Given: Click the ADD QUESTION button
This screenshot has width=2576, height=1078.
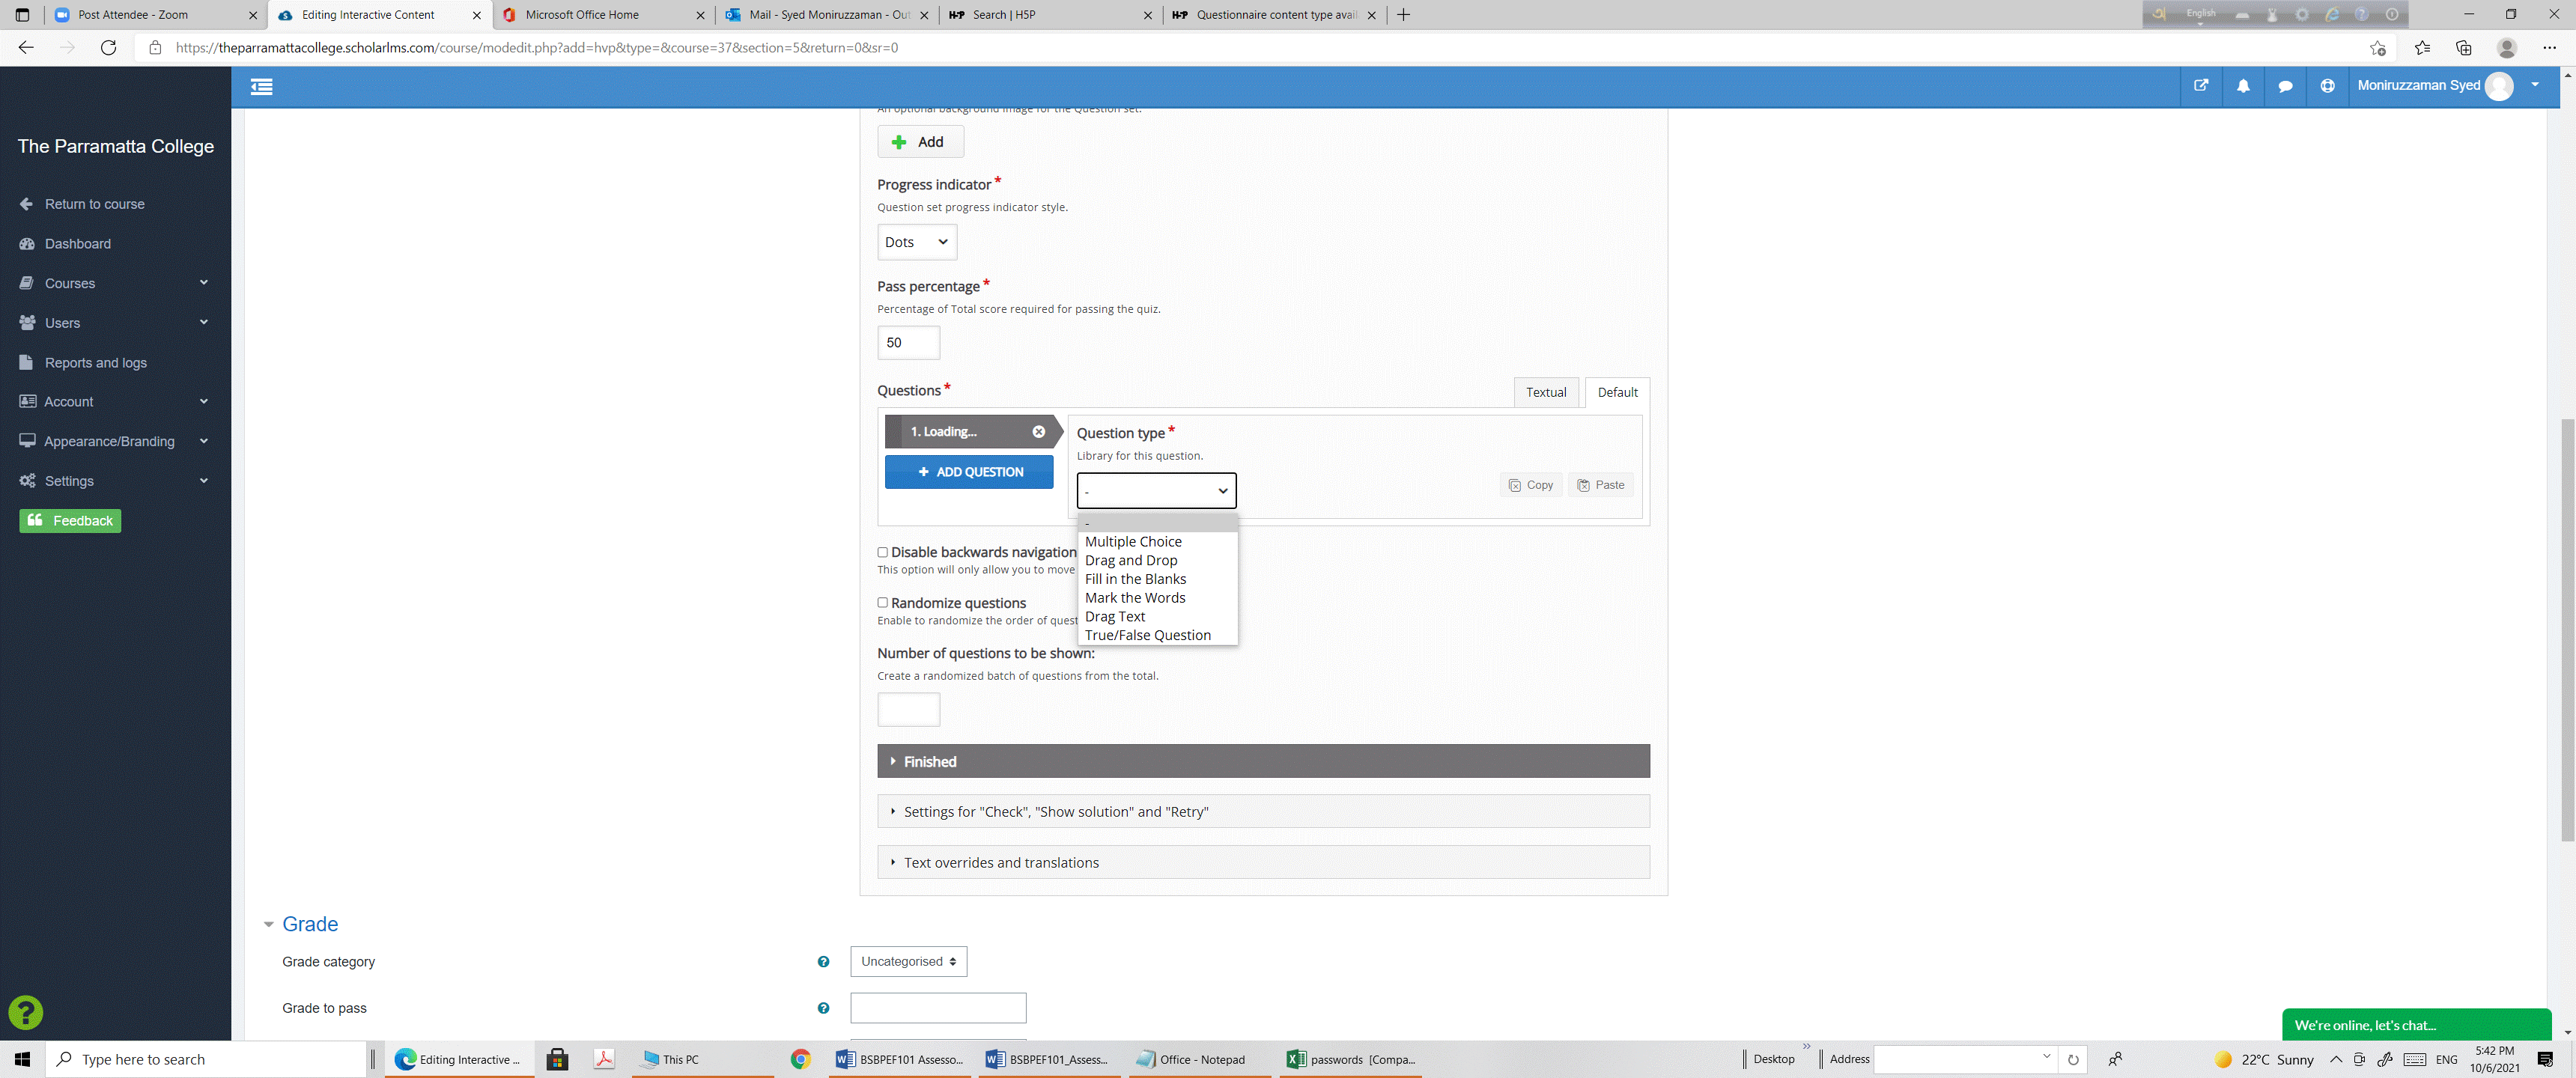Looking at the screenshot, I should click(x=968, y=472).
